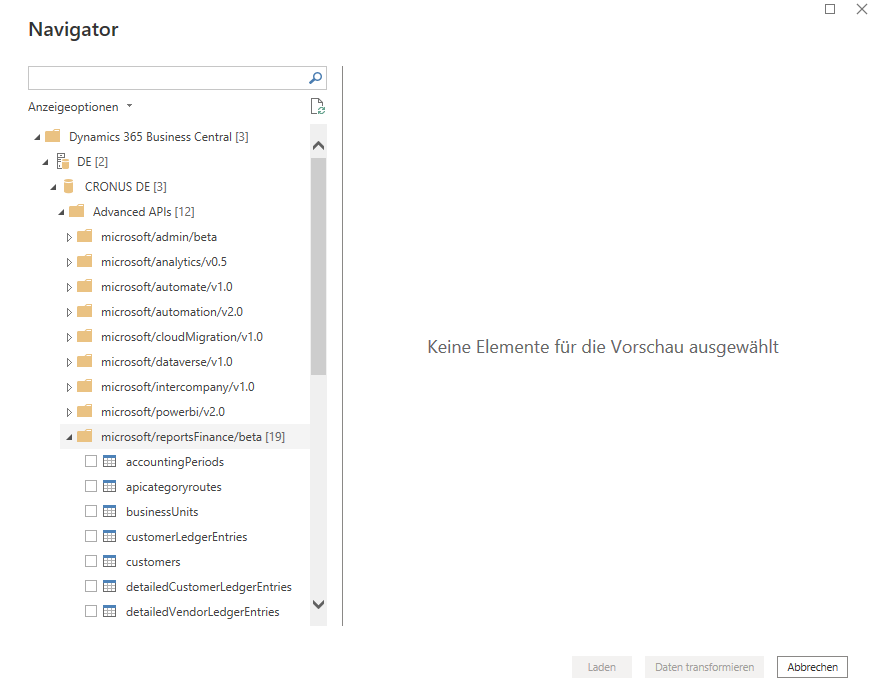Click the microsoft/dataverse/v1.0 folder icon

pos(85,361)
